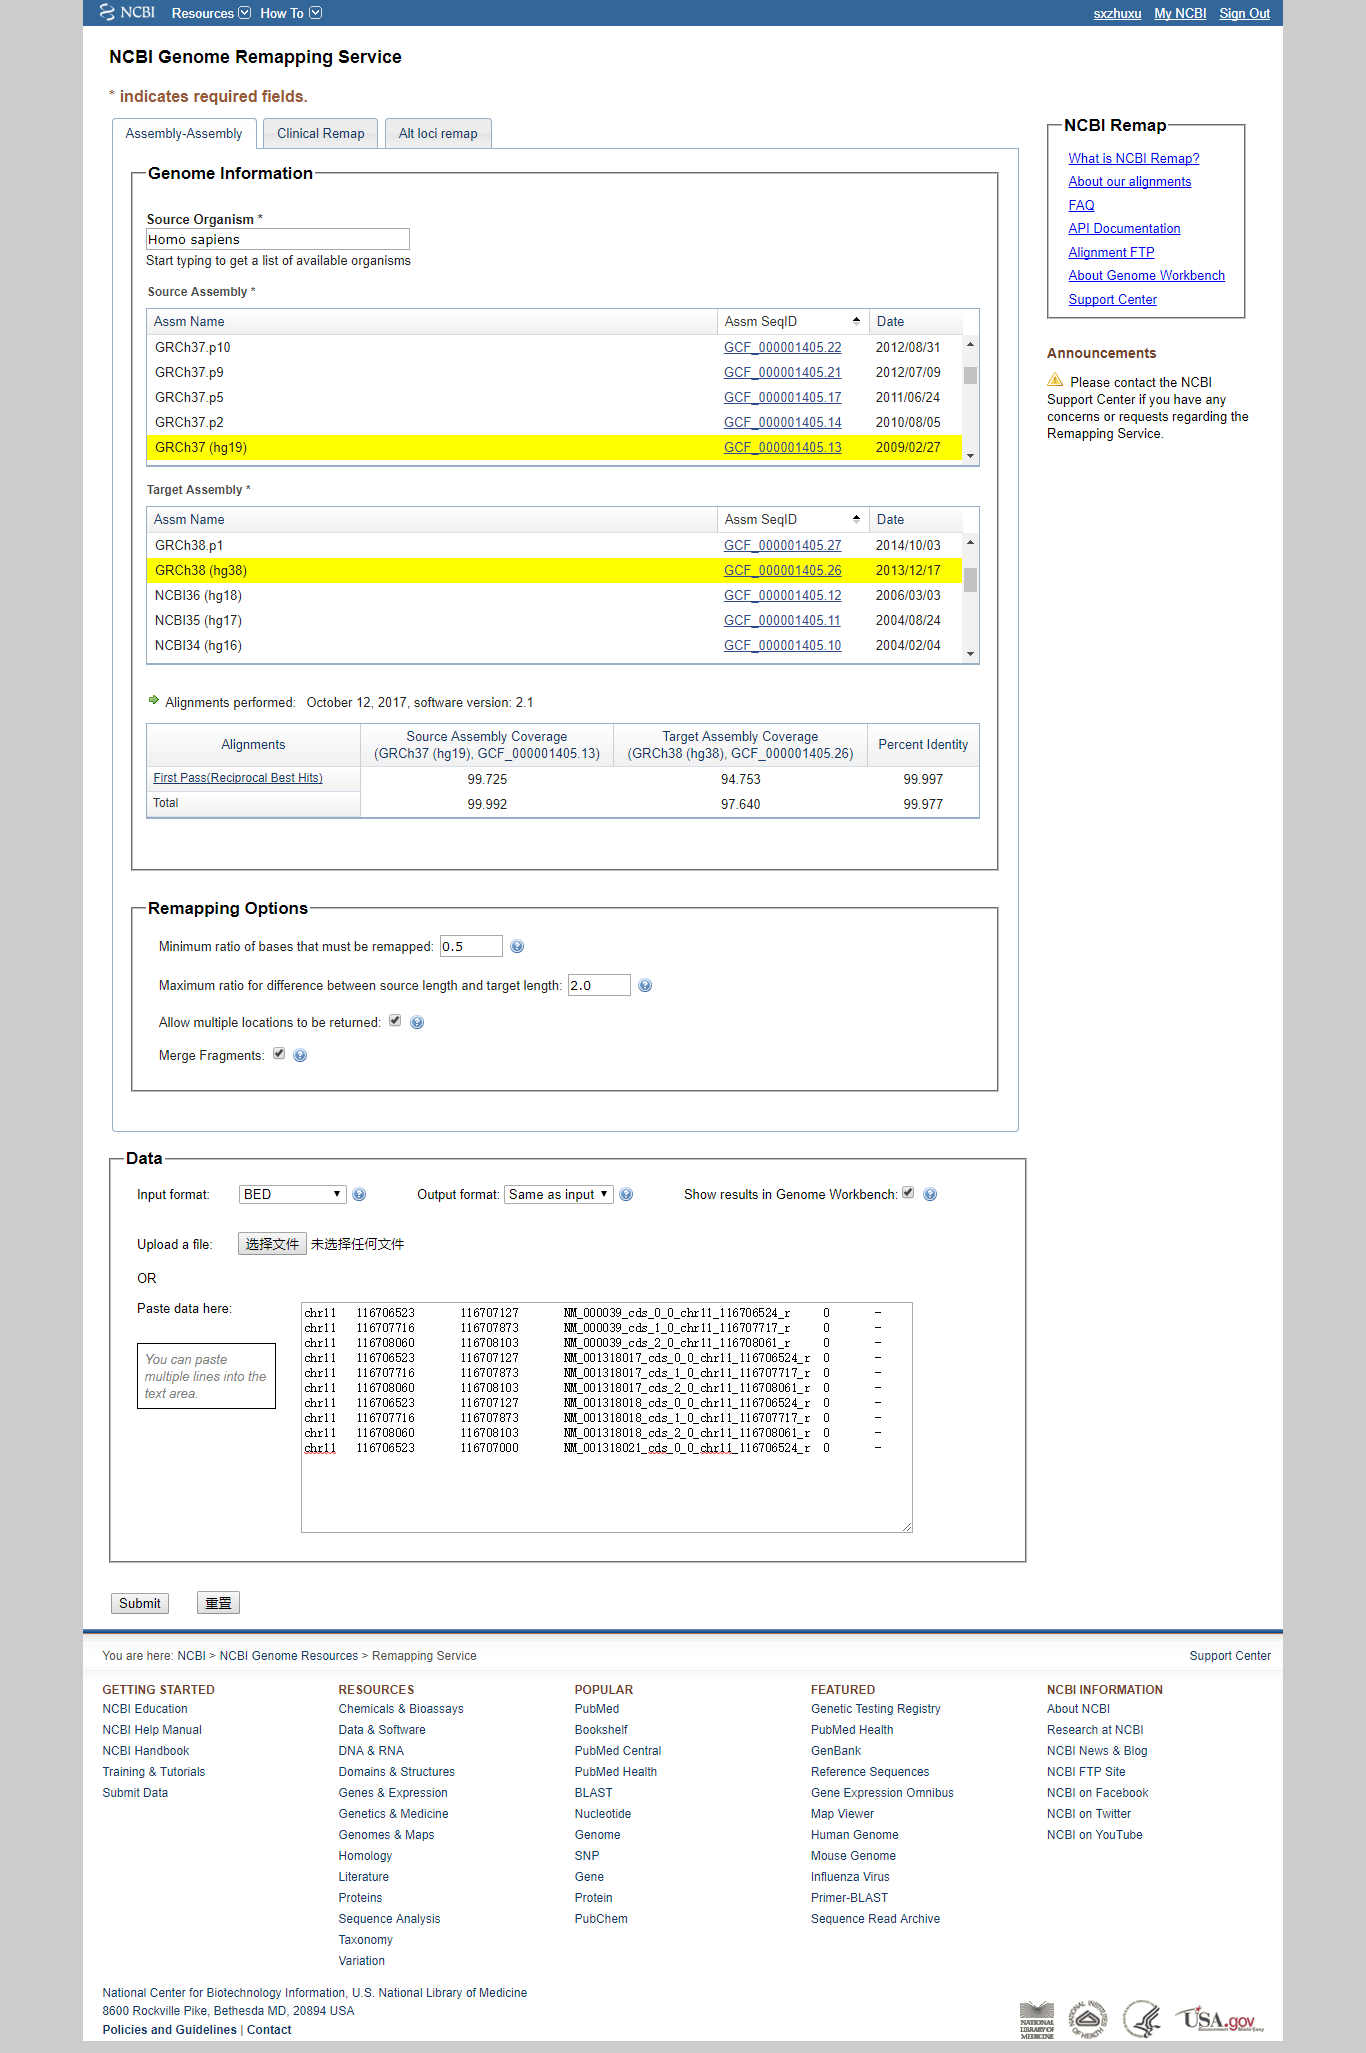Open the Input format BED dropdown
Screen dimensions: 1366x2053
(x=292, y=1194)
